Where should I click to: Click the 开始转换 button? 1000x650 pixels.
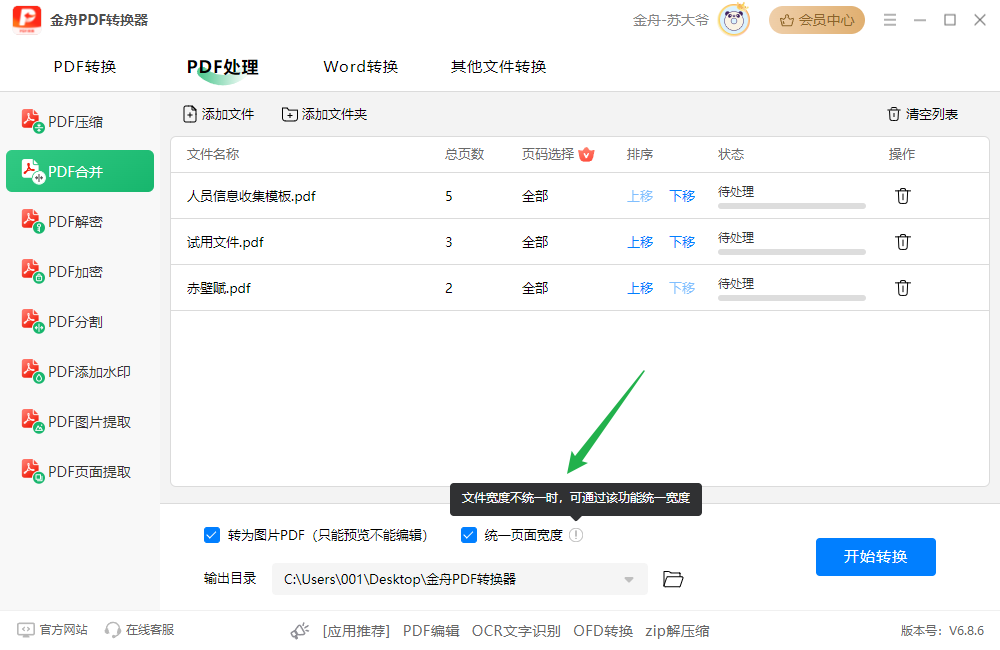click(x=876, y=557)
